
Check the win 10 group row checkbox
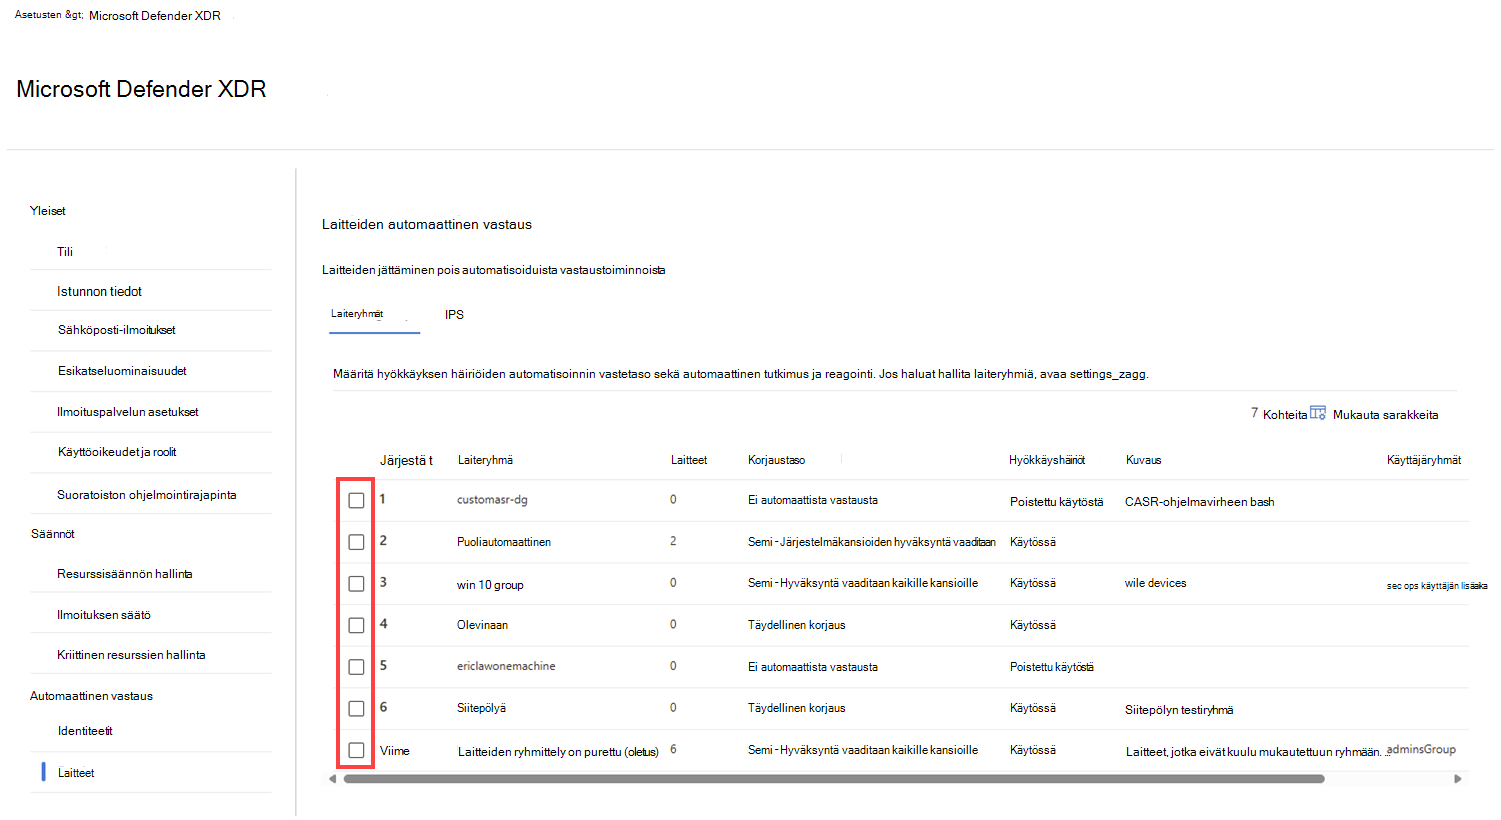pos(356,584)
